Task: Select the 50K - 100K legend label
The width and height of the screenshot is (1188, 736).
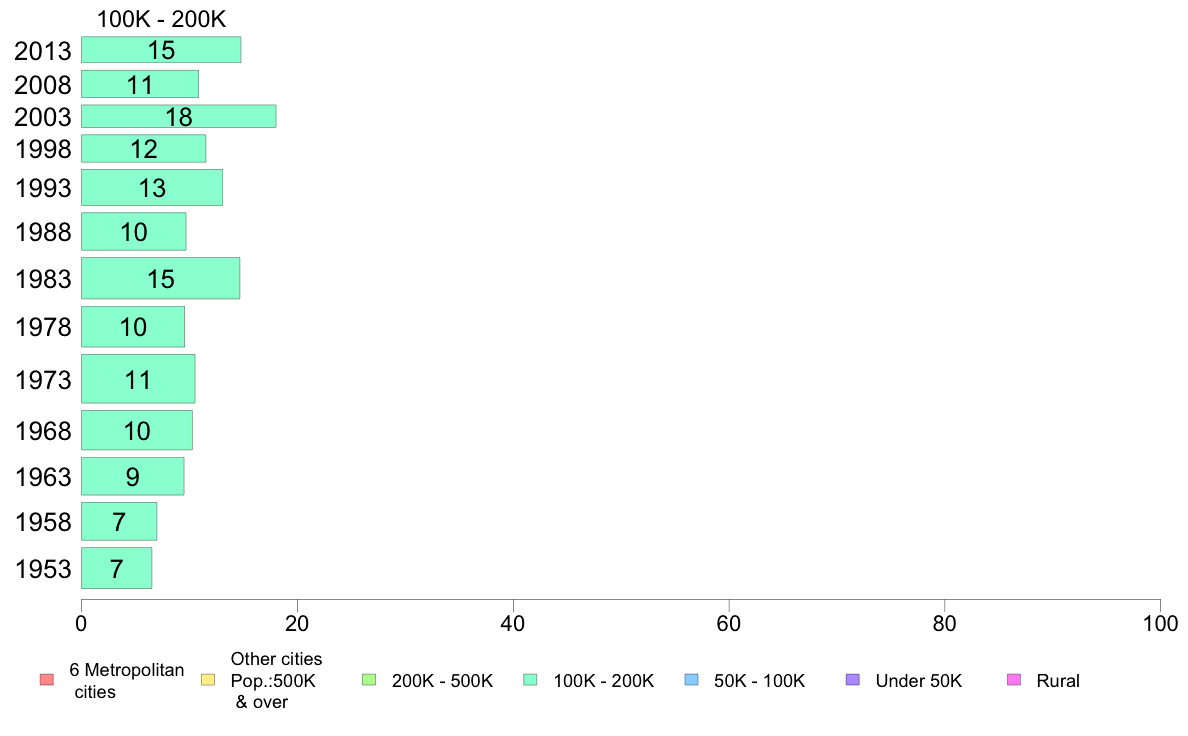Action: click(759, 681)
